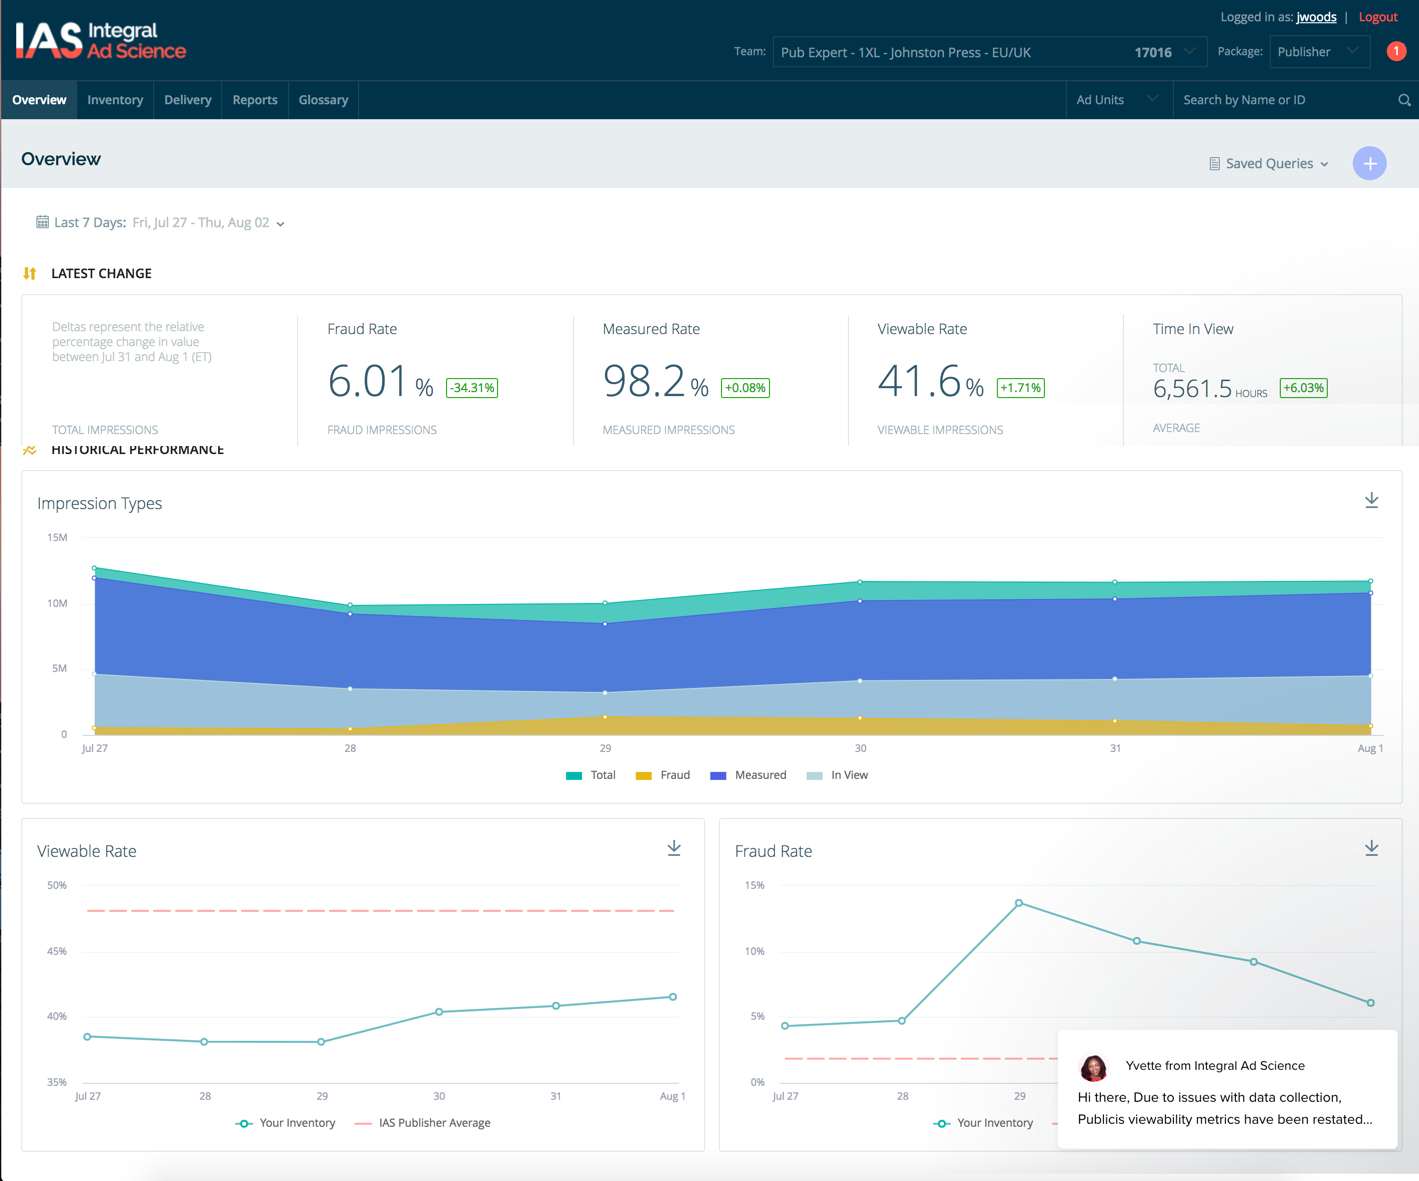Image resolution: width=1419 pixels, height=1181 pixels.
Task: Expand the Team selection dropdown
Action: pyautogui.click(x=989, y=52)
